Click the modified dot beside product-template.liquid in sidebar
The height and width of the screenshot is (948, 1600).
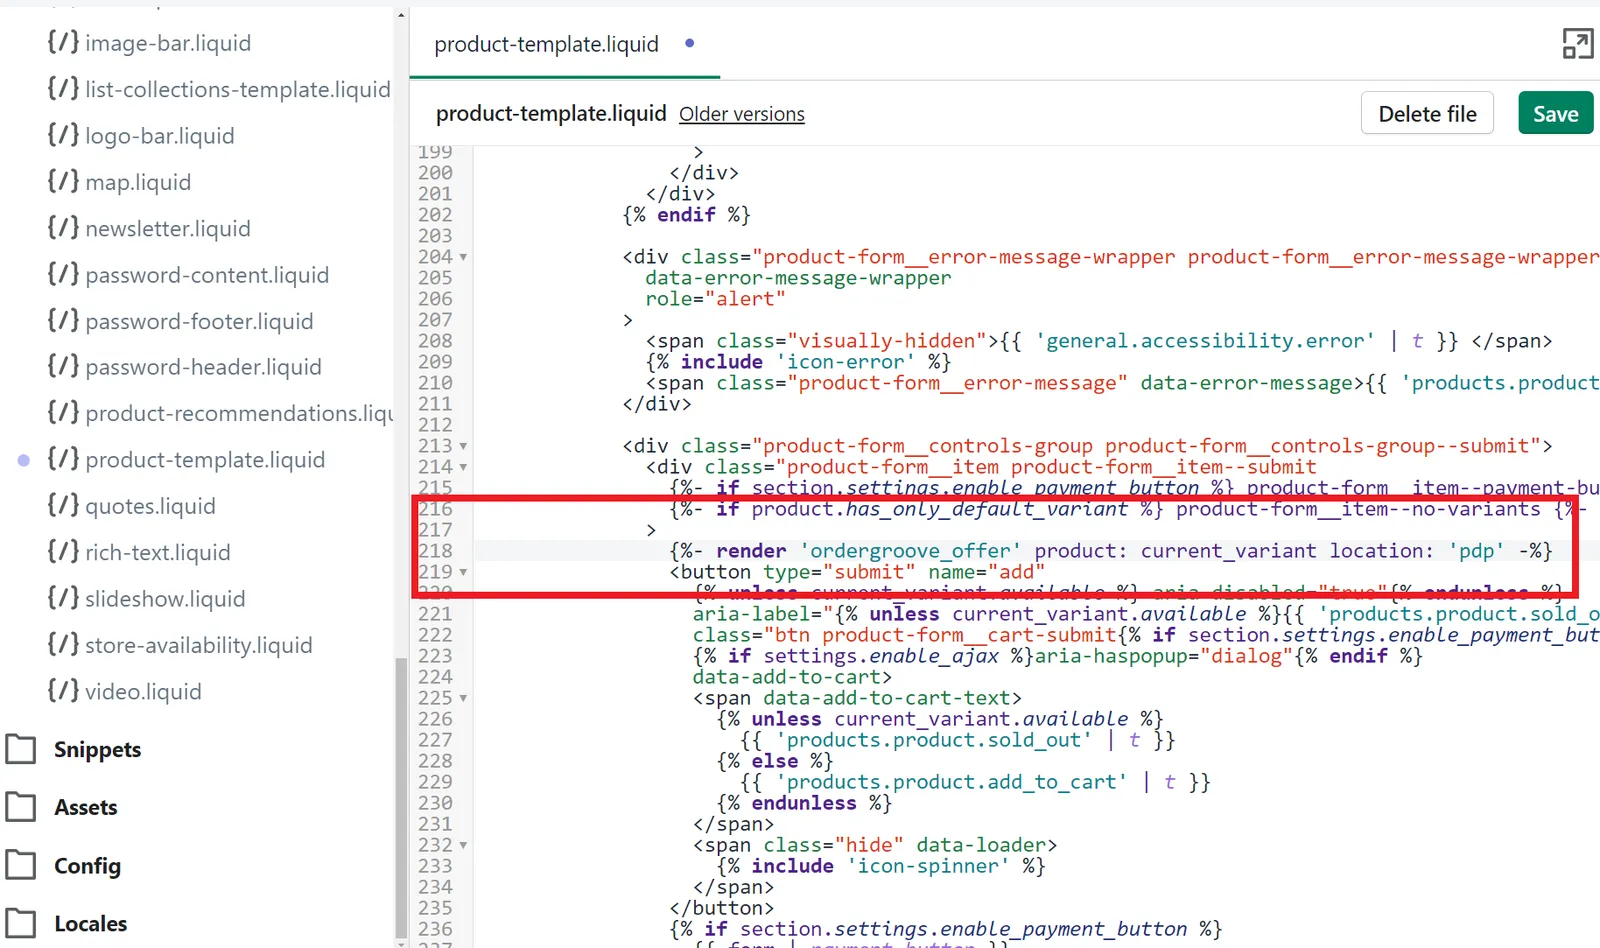pos(24,460)
